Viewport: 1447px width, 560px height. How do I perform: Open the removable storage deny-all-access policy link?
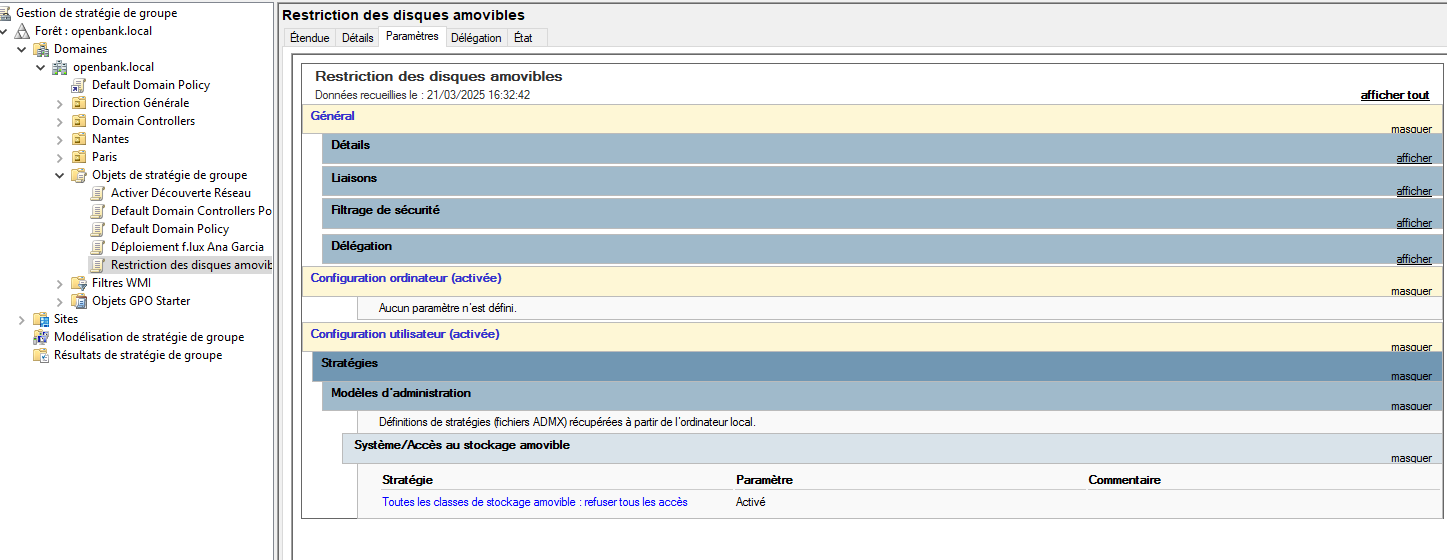click(534, 502)
